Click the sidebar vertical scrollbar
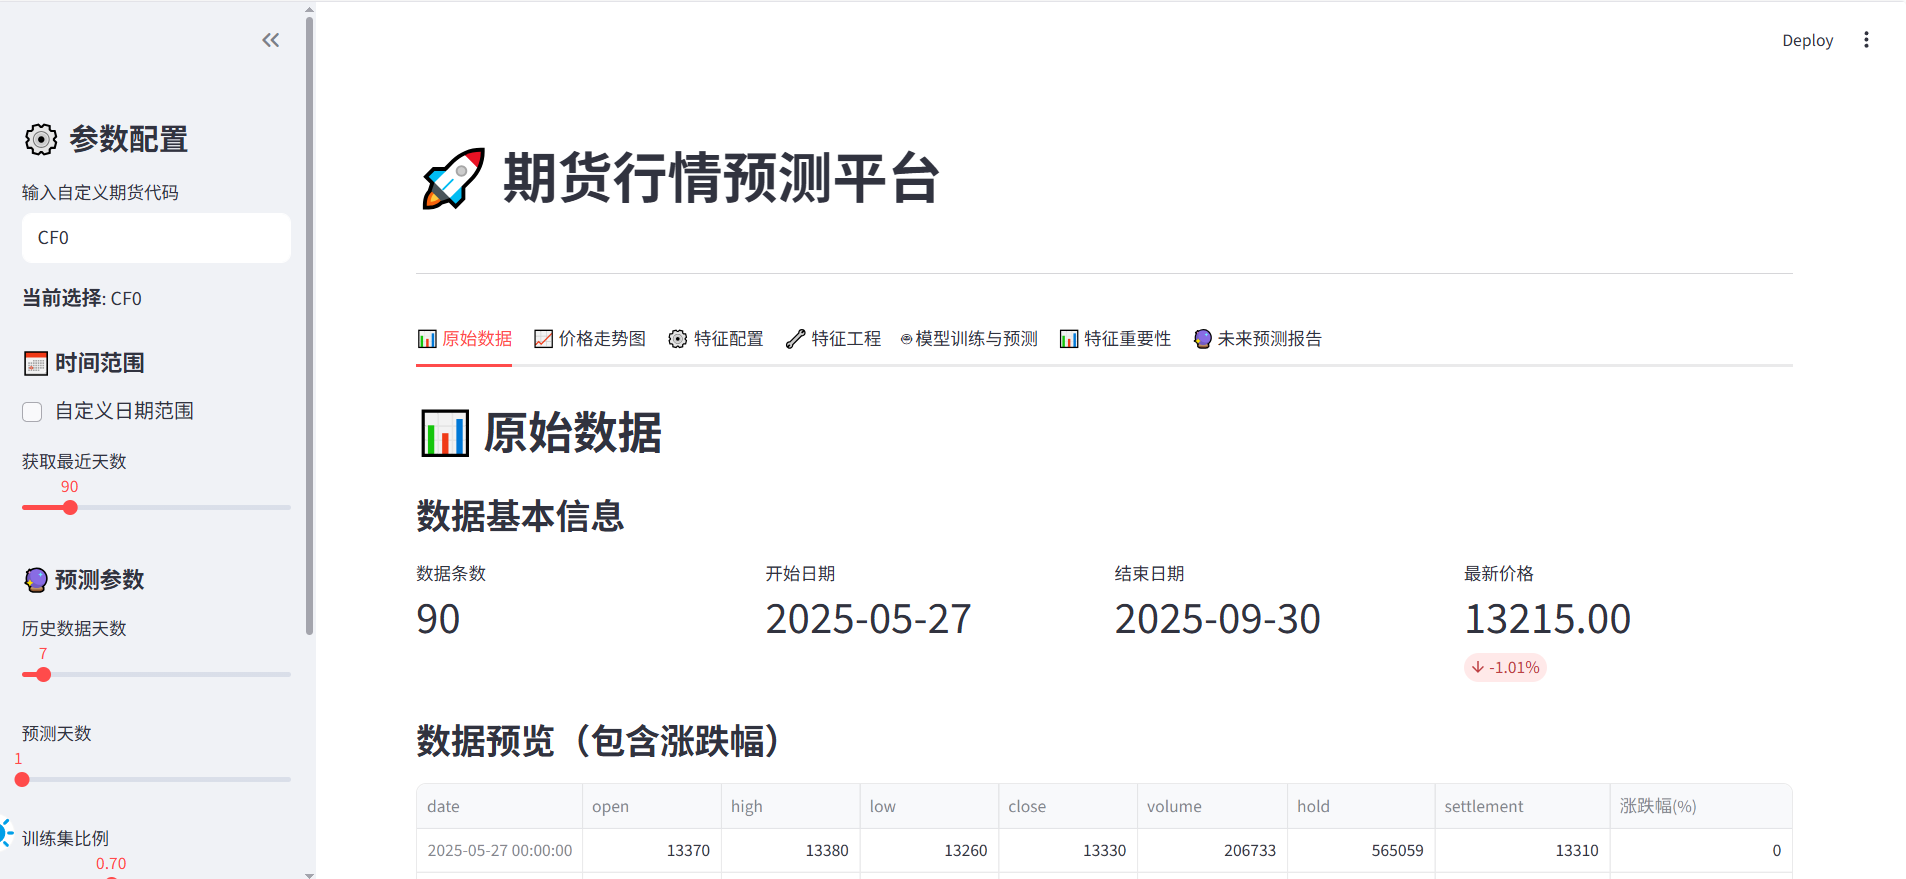Viewport: 1906px width, 879px height. click(x=309, y=325)
